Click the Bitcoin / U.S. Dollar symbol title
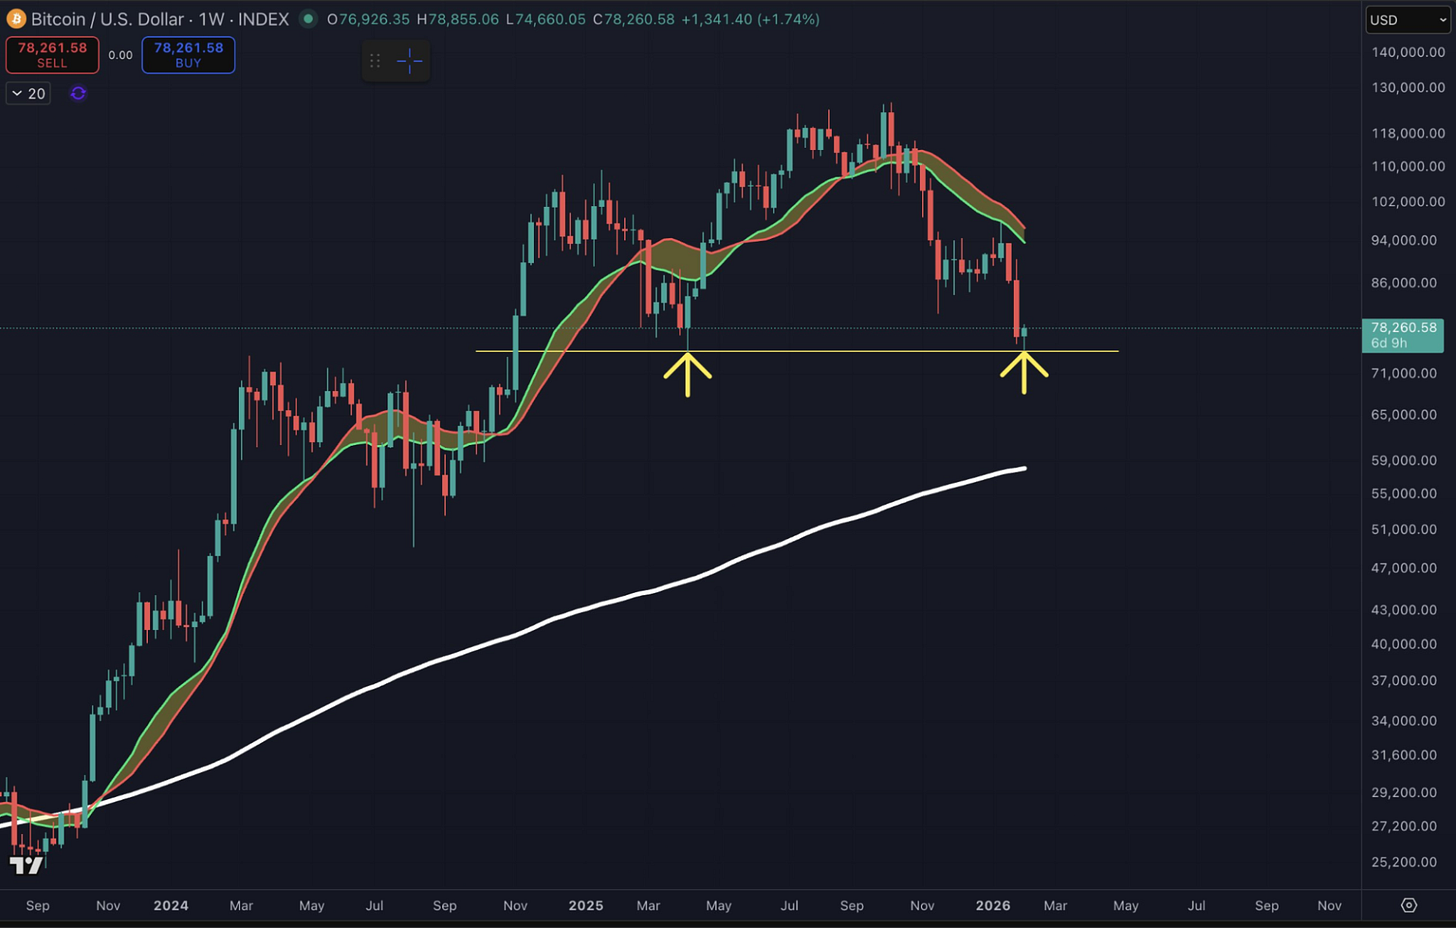Screen dimensions: 1456x928 point(108,19)
